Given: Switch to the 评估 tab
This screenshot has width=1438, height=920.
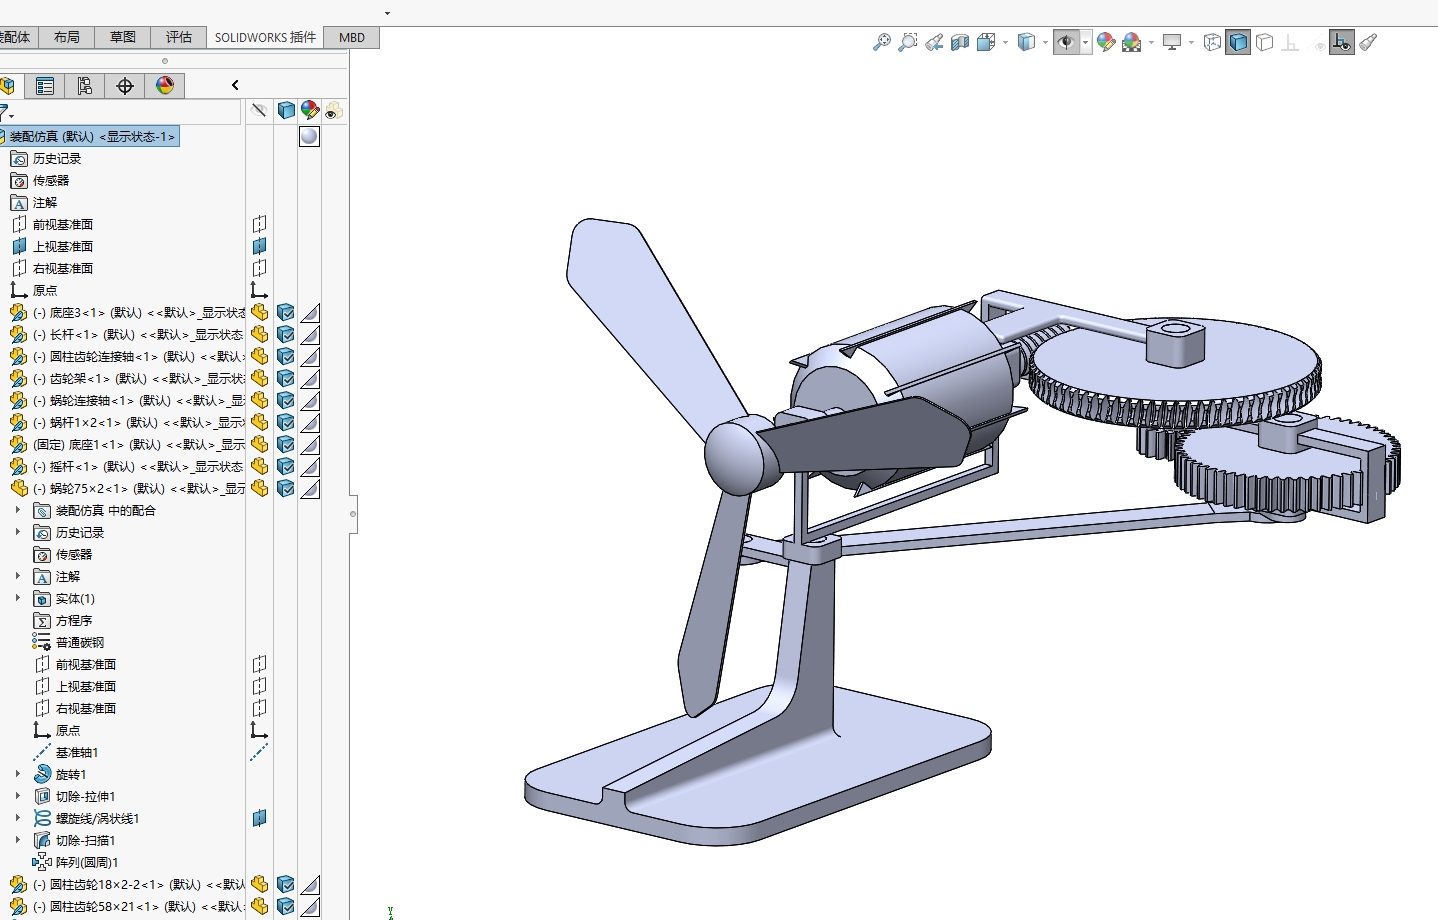Looking at the screenshot, I should 179,37.
